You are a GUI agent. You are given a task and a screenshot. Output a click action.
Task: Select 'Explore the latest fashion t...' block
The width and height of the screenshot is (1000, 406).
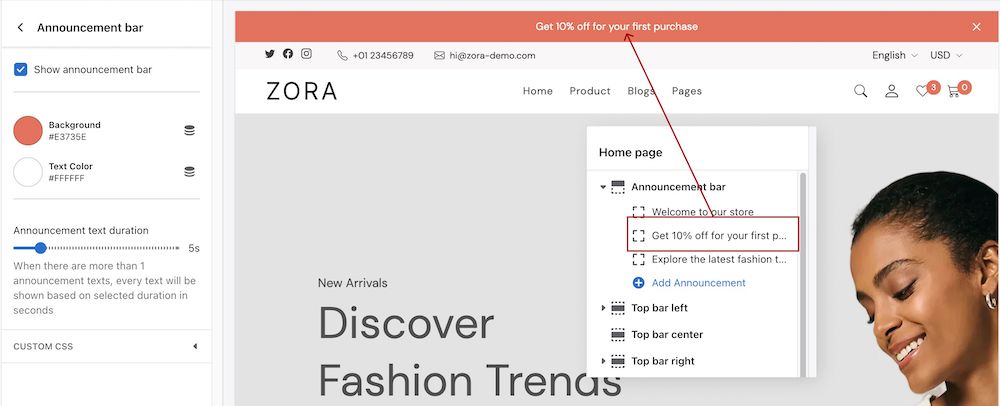[719, 259]
